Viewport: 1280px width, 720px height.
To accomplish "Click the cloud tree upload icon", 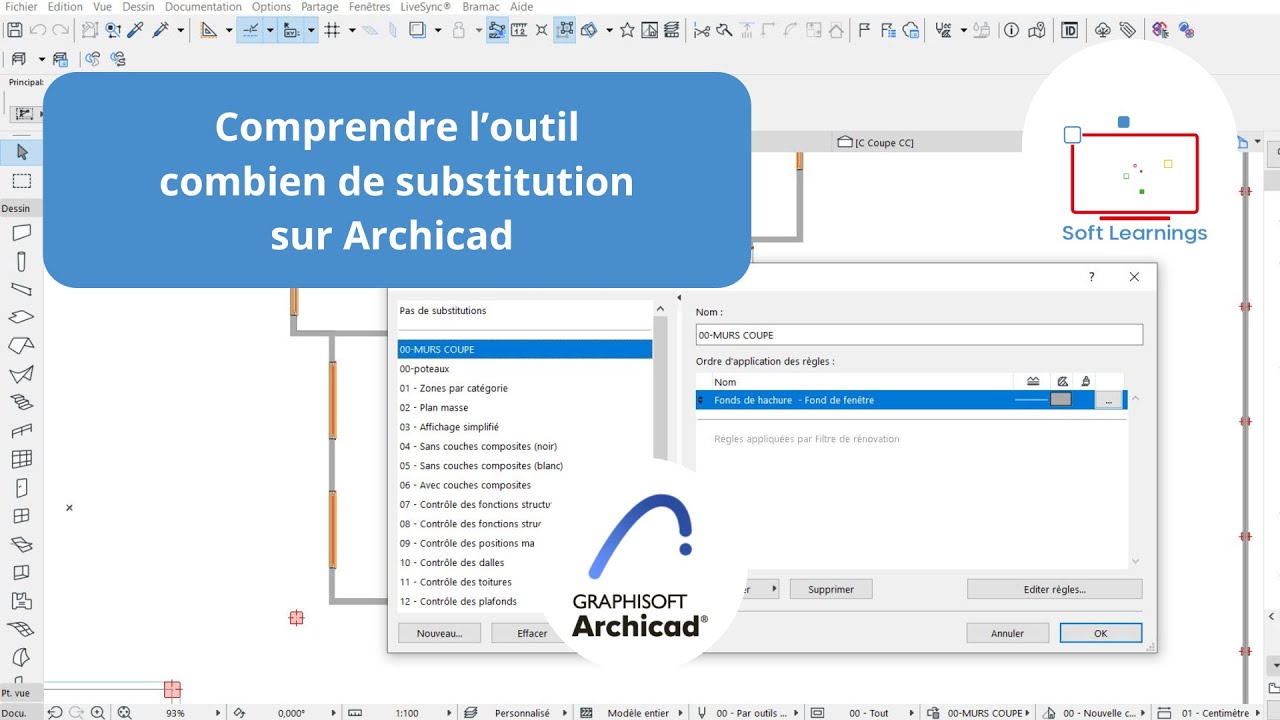I will (x=1103, y=30).
